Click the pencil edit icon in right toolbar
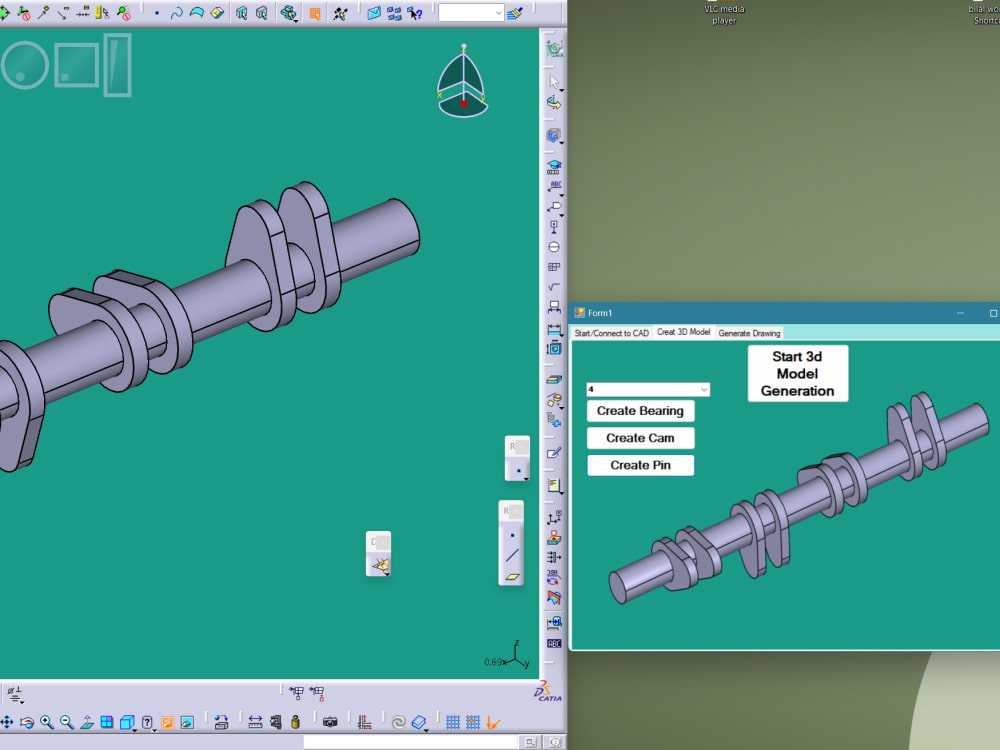Screen dimensions: 1000x750 pos(554,453)
